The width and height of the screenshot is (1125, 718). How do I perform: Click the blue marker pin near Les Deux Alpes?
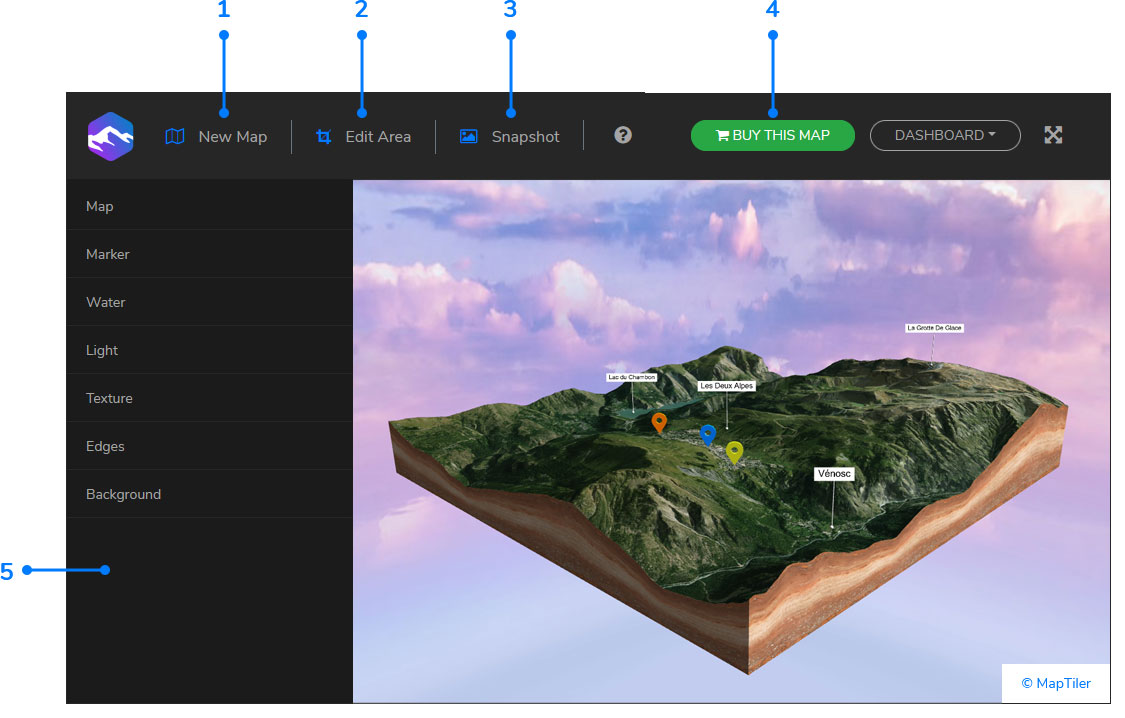click(708, 435)
